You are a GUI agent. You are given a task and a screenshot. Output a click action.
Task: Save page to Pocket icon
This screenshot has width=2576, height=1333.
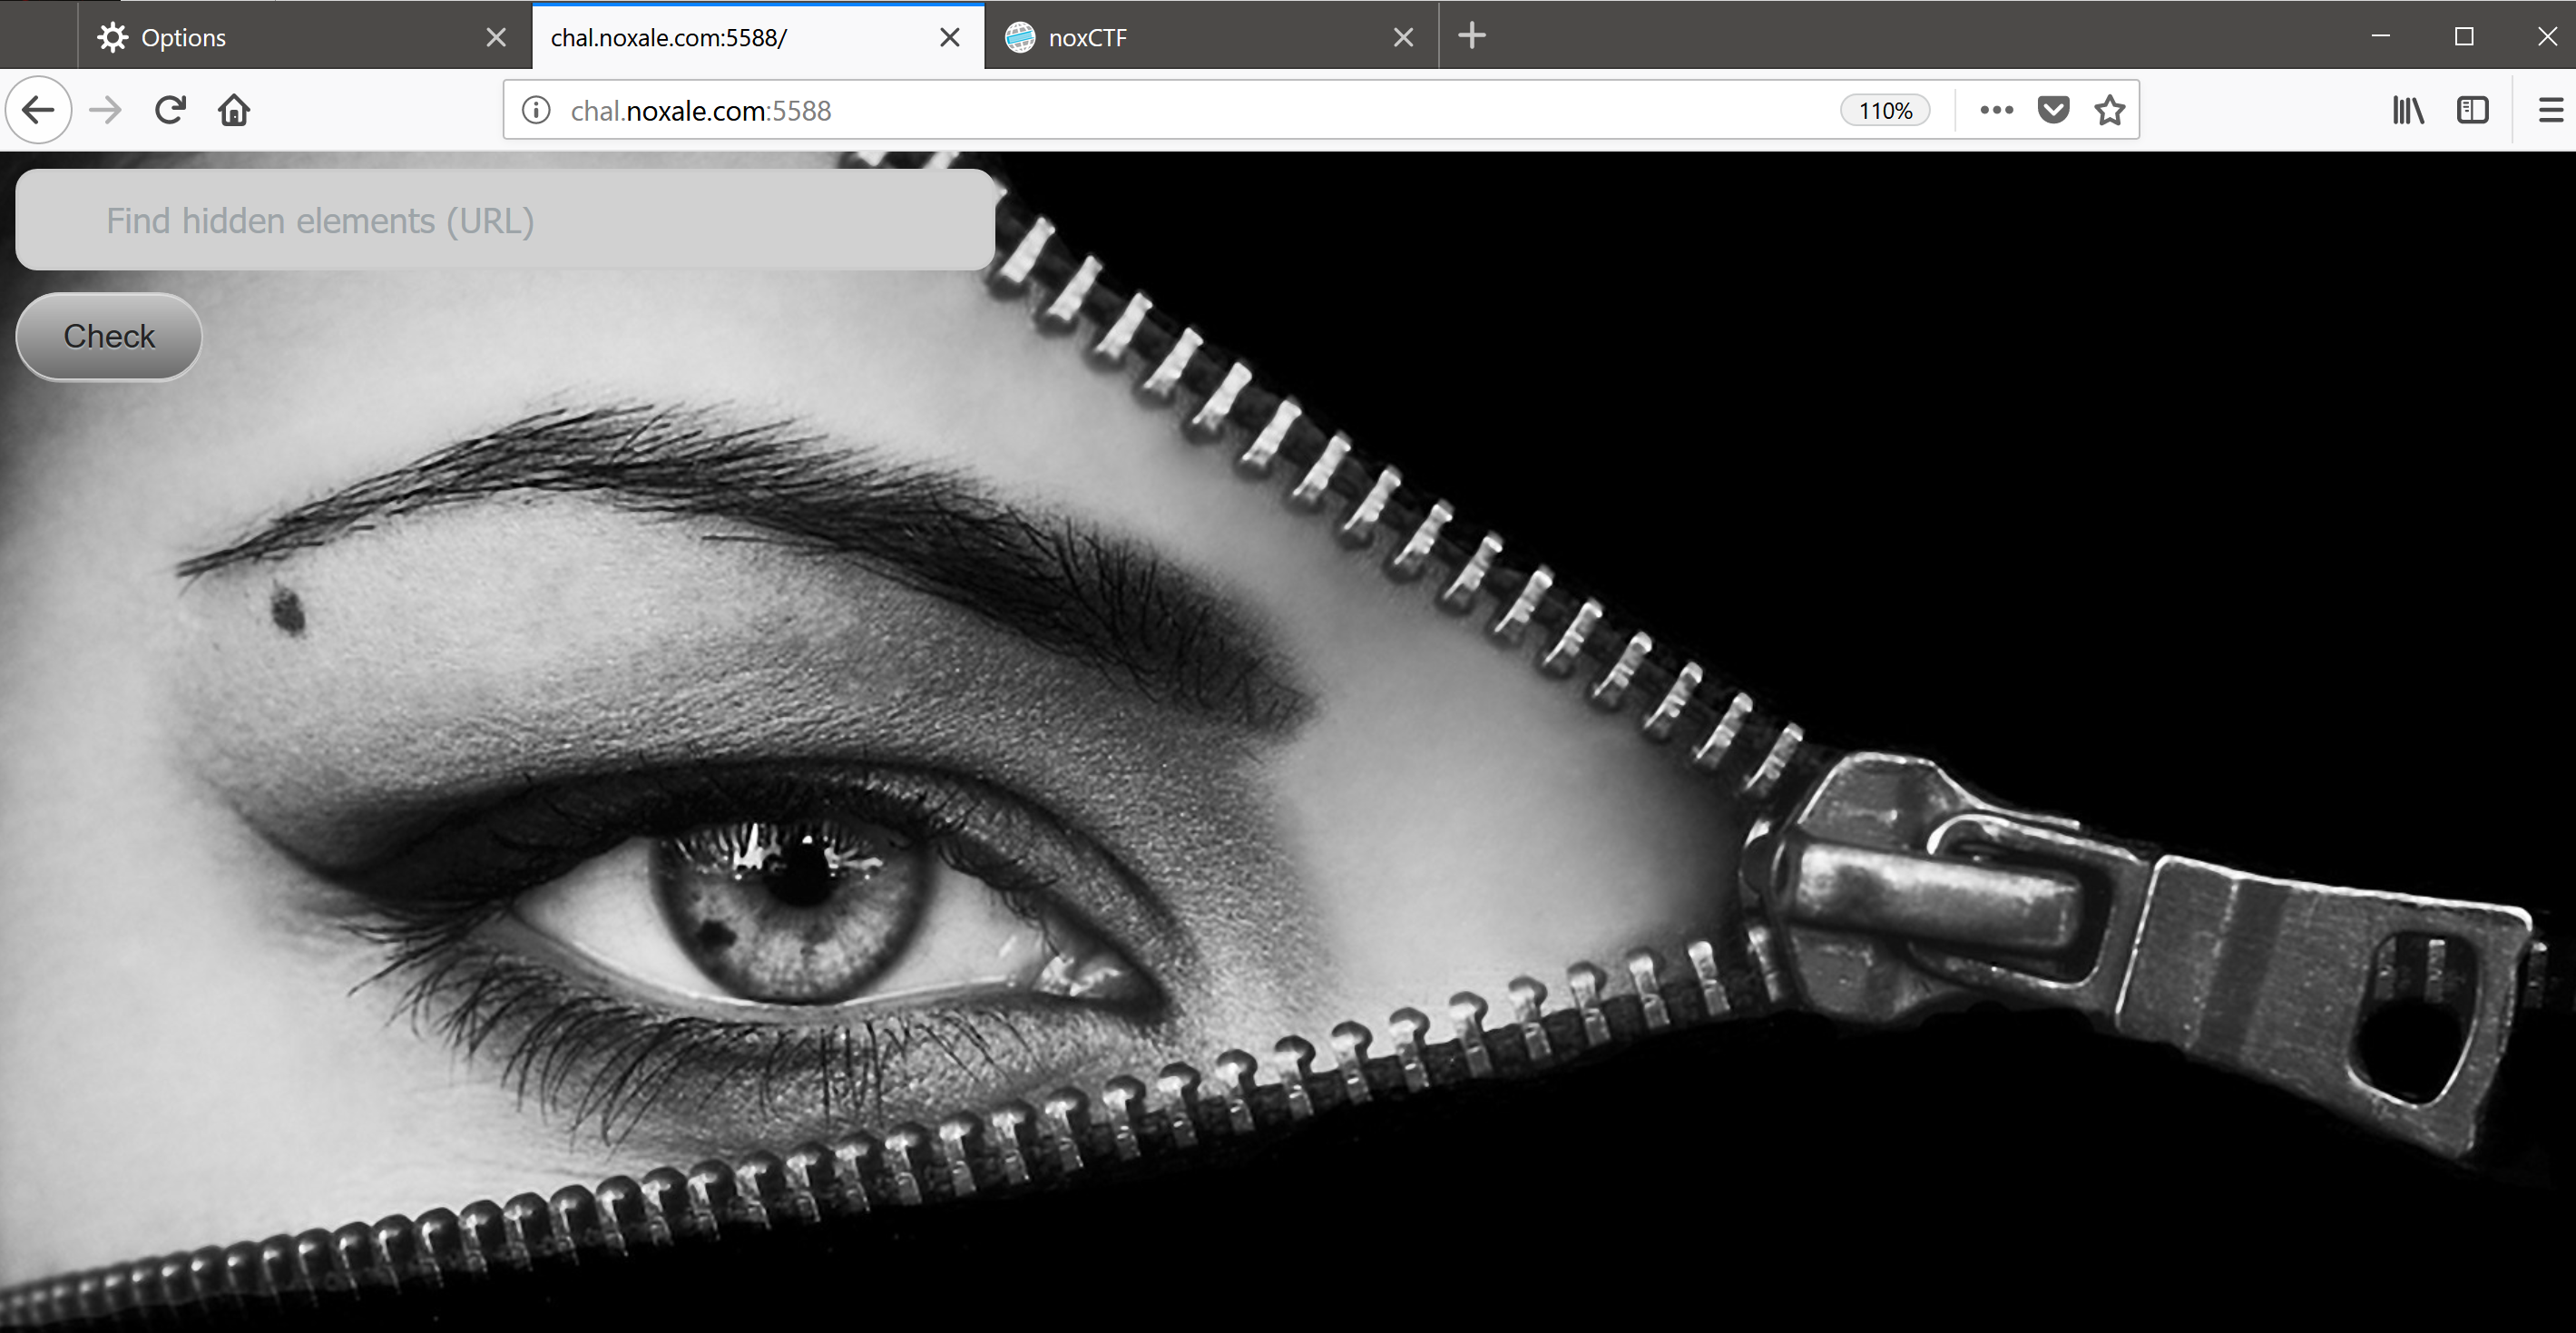pos(2053,110)
